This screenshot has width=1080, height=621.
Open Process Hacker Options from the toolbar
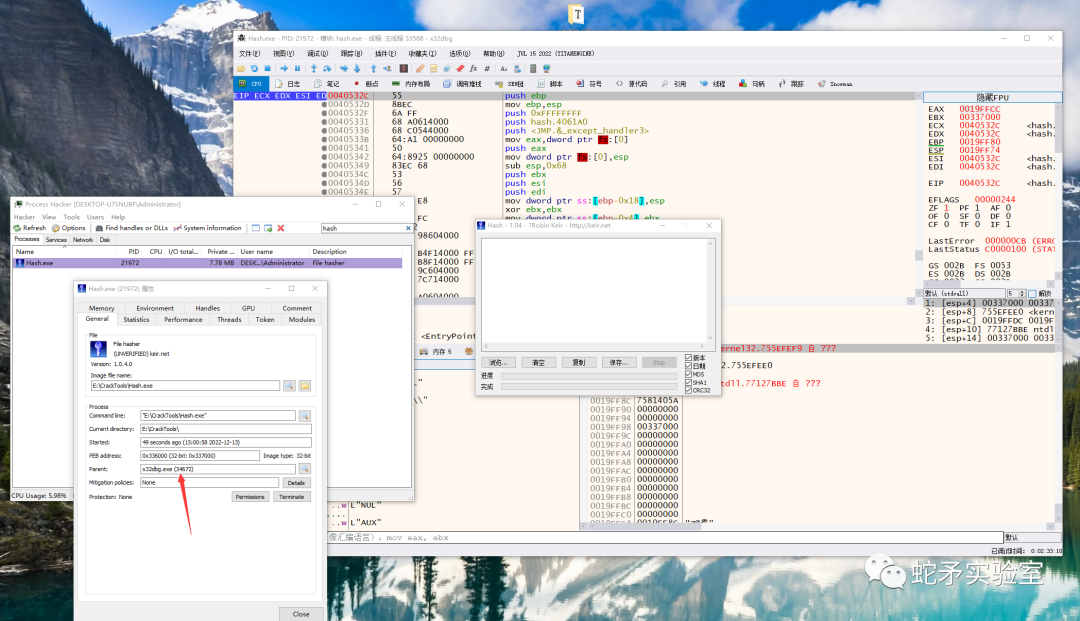coord(68,228)
